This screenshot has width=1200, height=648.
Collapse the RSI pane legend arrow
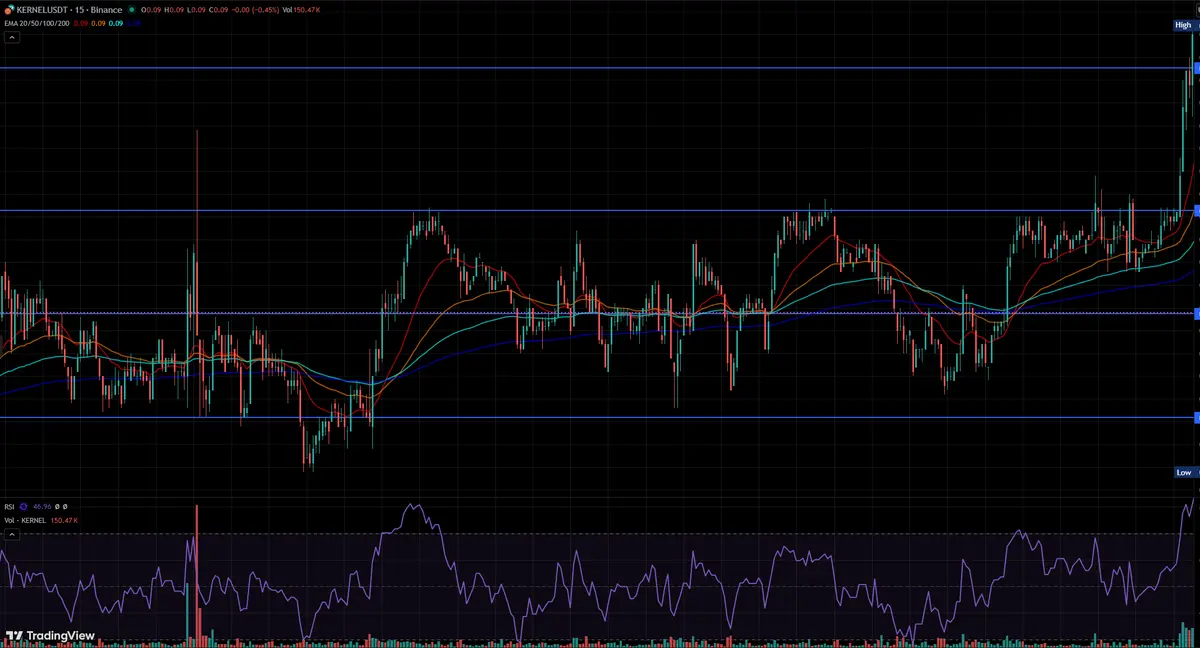click(12, 535)
